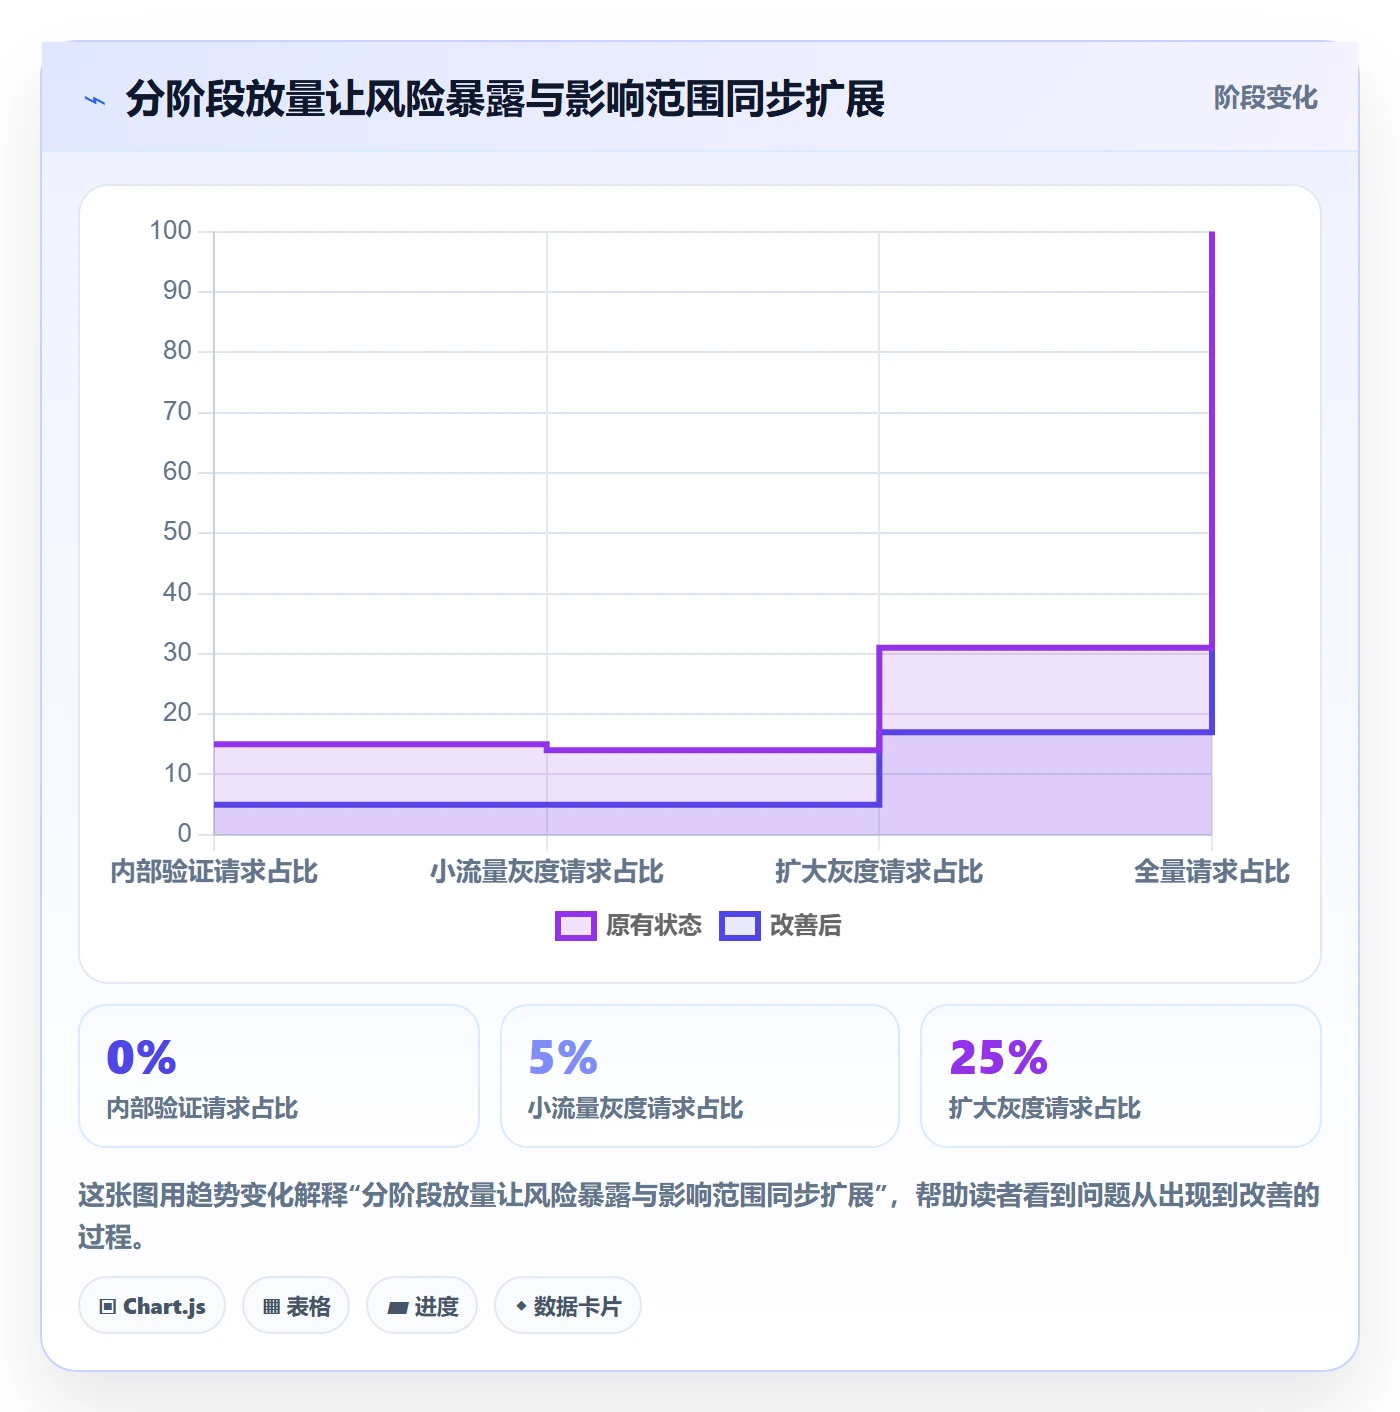This screenshot has height=1412, width=1400.
Task: Click the 0 y-axis tick label
Action: 184,834
